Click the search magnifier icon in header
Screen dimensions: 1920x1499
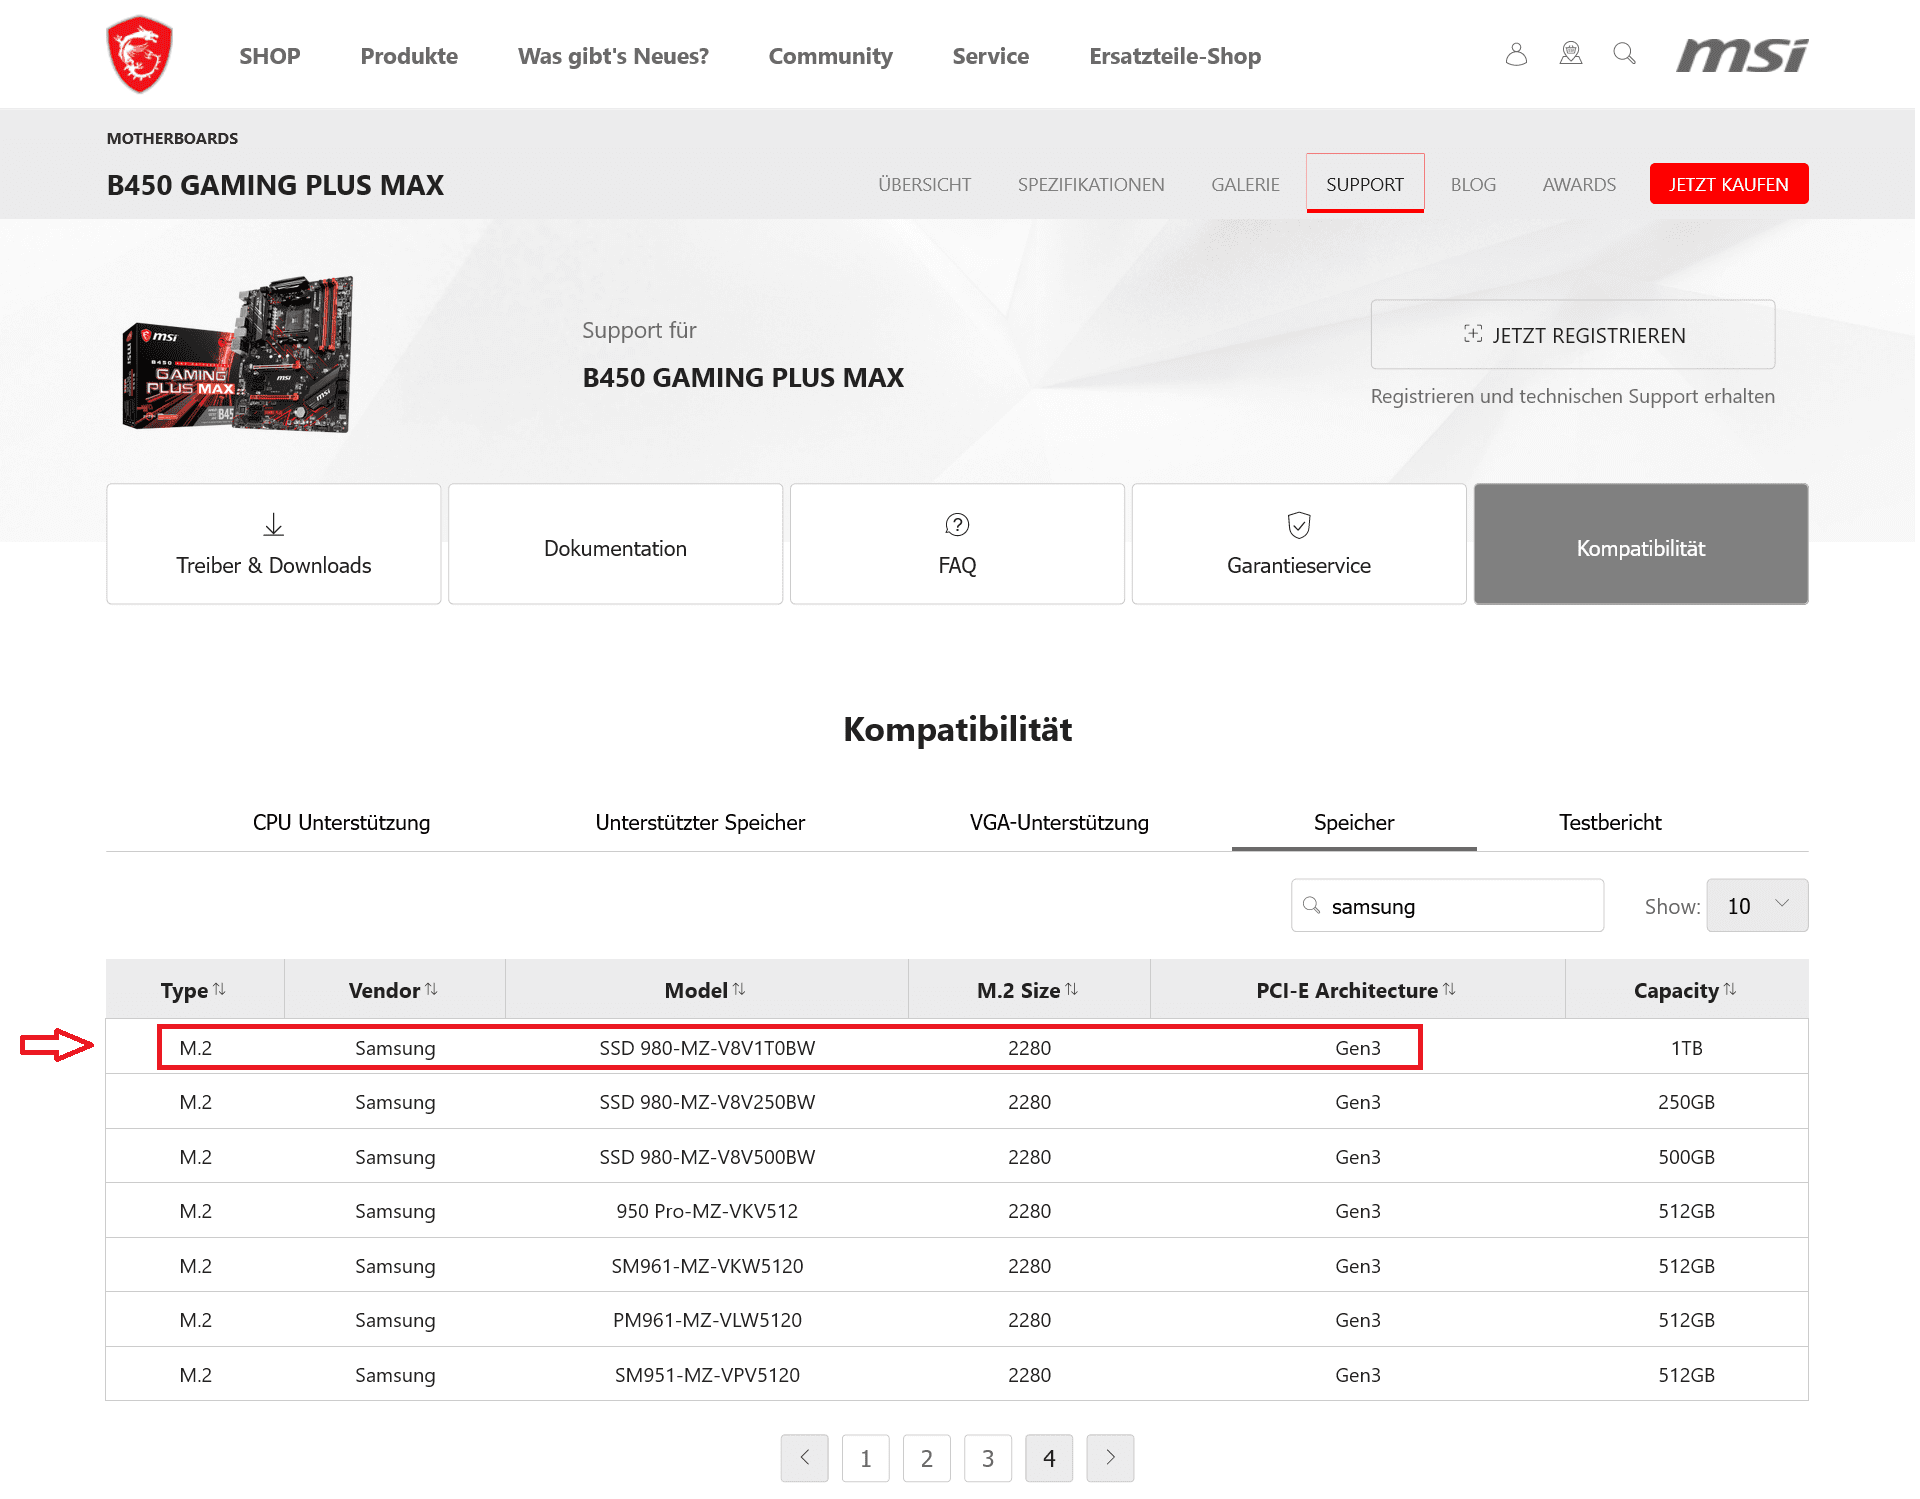click(1625, 54)
